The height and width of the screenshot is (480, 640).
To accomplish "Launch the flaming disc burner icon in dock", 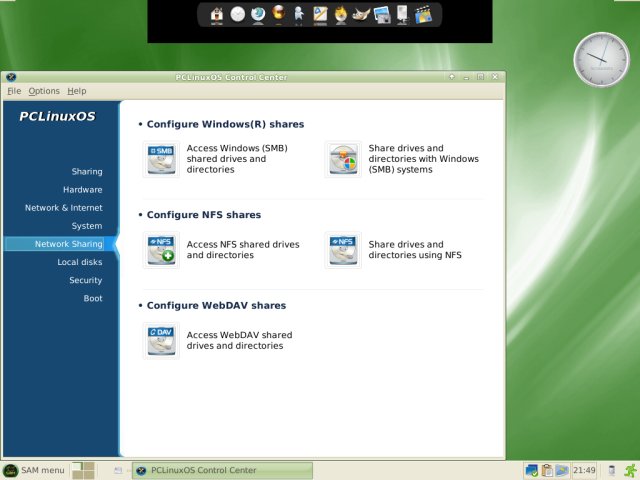I will (340, 15).
